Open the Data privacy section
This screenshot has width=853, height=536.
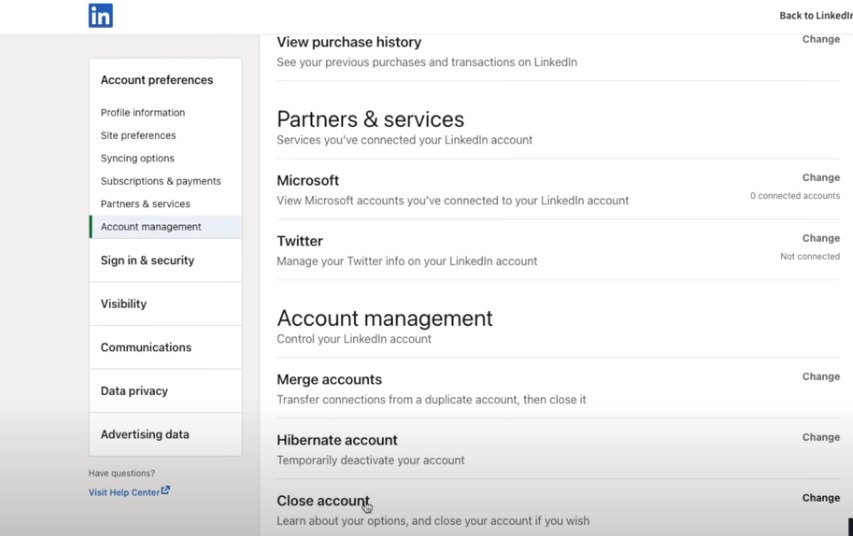(134, 391)
